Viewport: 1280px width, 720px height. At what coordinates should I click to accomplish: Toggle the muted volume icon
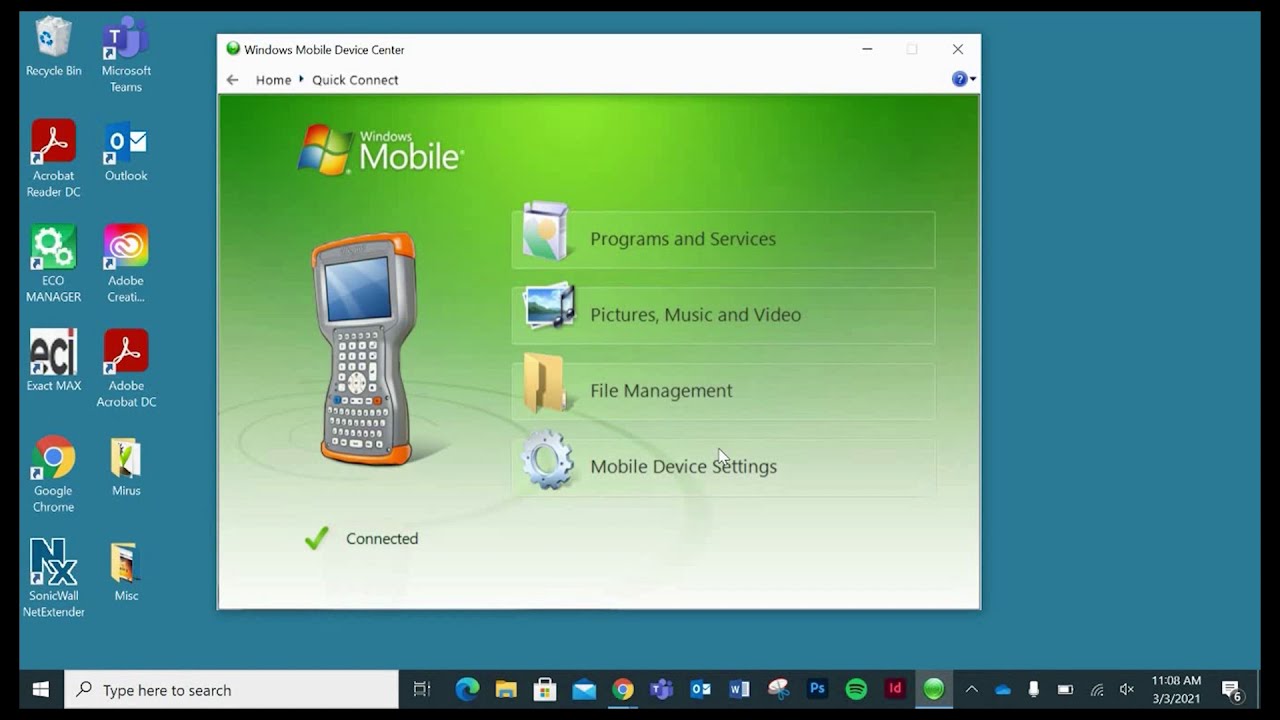pyautogui.click(x=1127, y=689)
